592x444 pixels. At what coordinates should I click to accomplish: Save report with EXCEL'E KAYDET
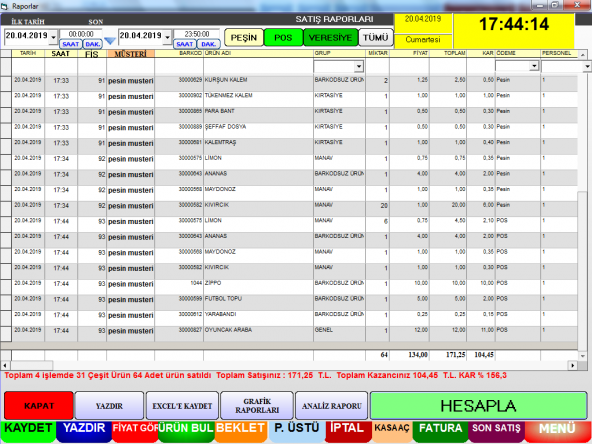click(182, 406)
